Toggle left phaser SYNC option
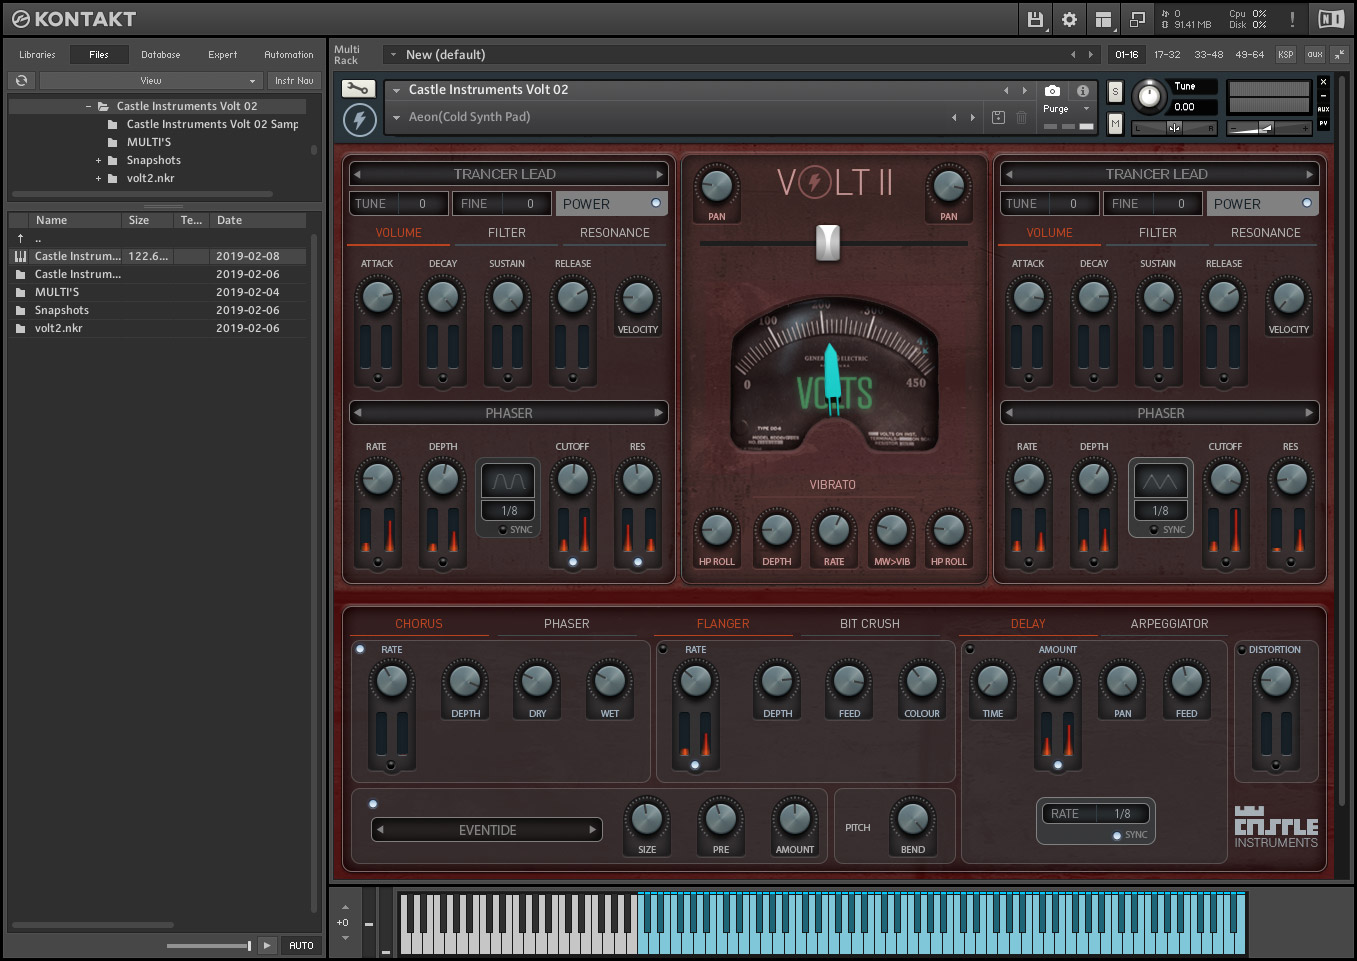Viewport: 1357px width, 961px height. (x=516, y=530)
